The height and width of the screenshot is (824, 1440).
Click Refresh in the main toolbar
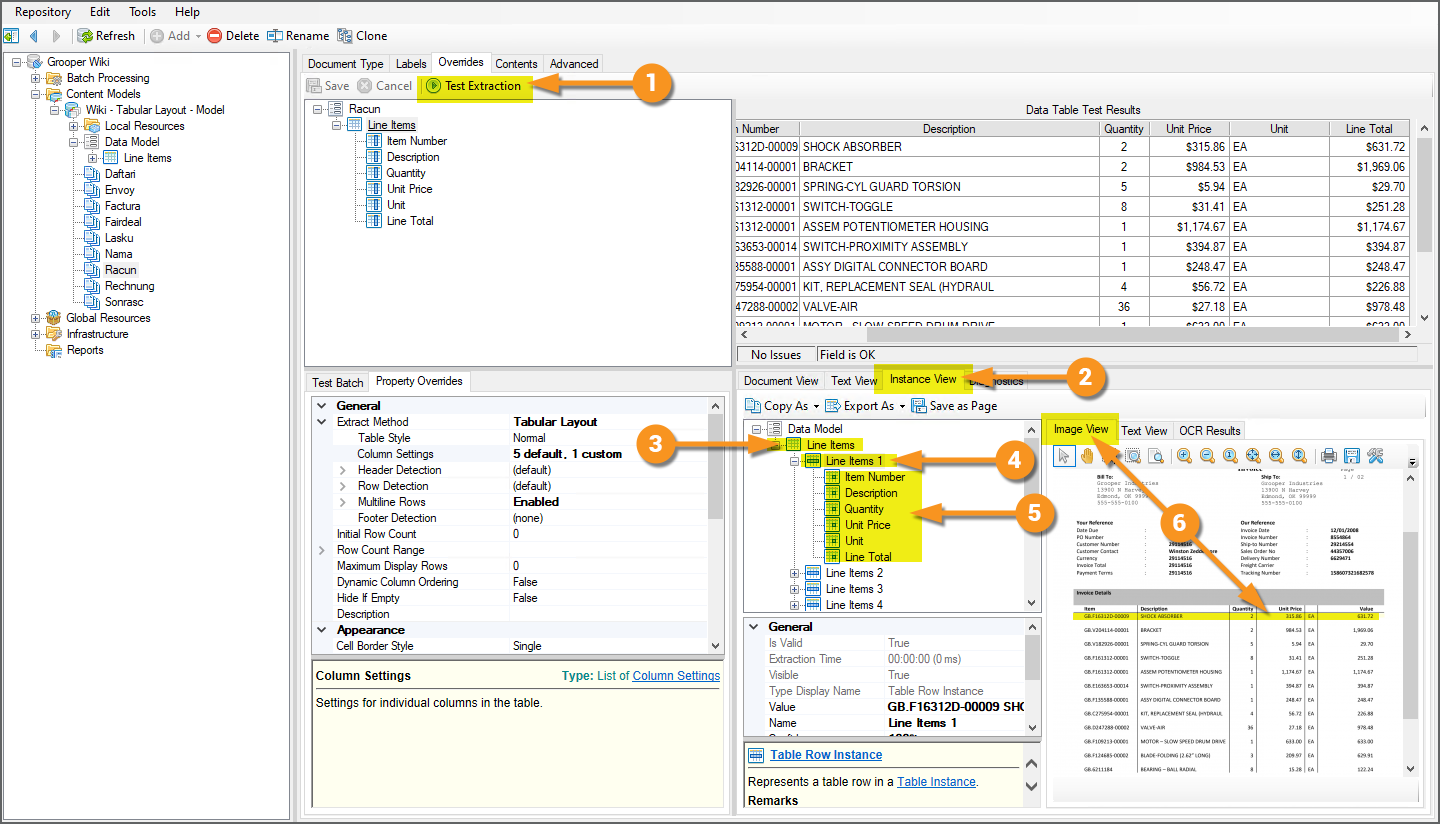[x=106, y=36]
